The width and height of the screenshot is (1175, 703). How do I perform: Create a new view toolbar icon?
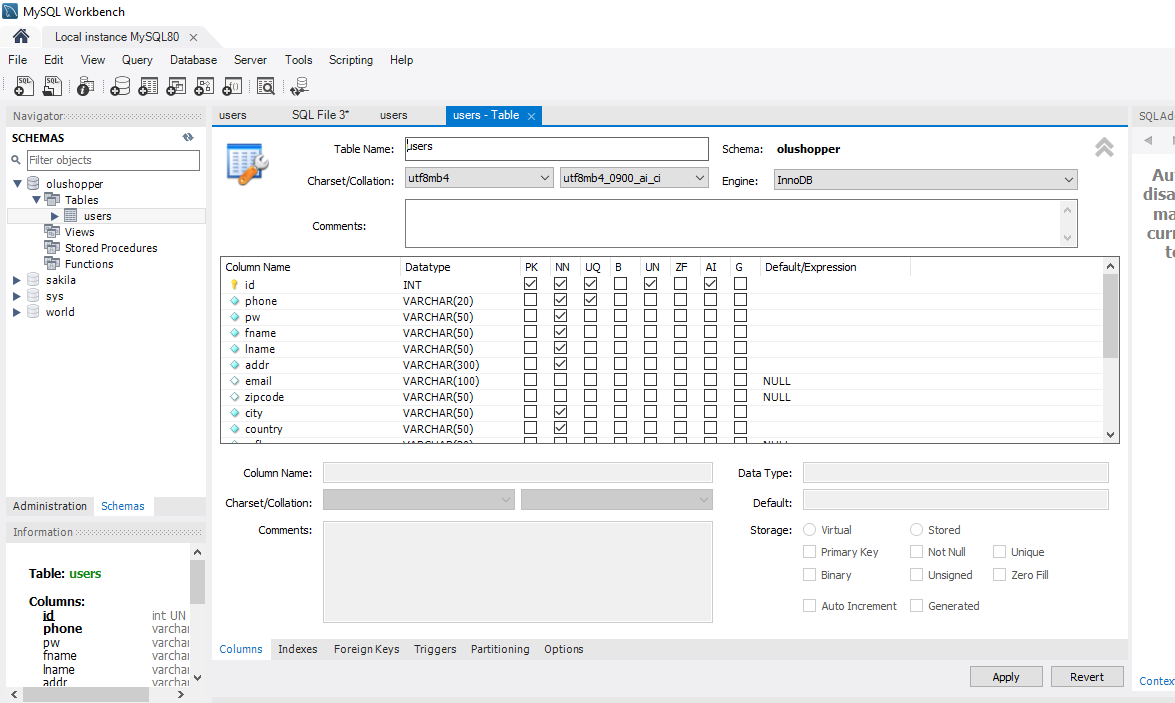[176, 86]
